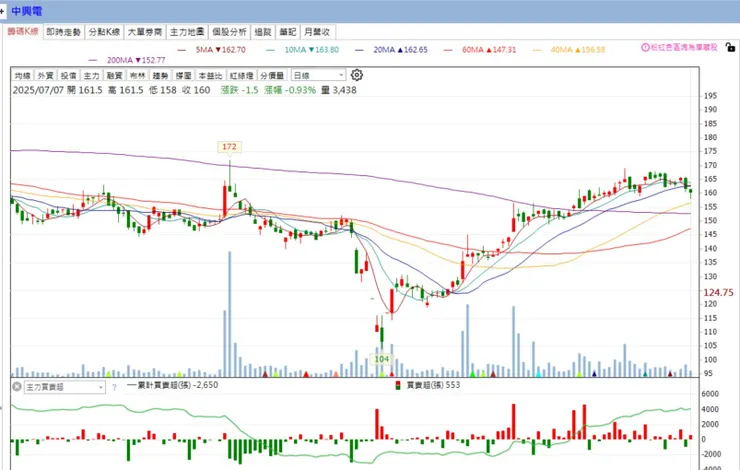Image resolution: width=740 pixels, height=470 pixels.
Task: Click the pink info circle icon
Action: tap(645, 48)
